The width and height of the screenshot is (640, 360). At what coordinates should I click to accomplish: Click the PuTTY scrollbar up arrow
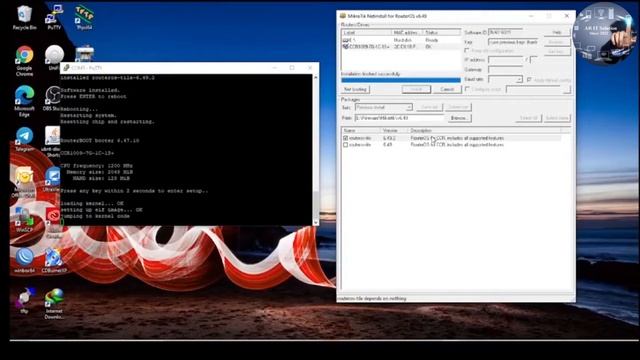click(316, 77)
